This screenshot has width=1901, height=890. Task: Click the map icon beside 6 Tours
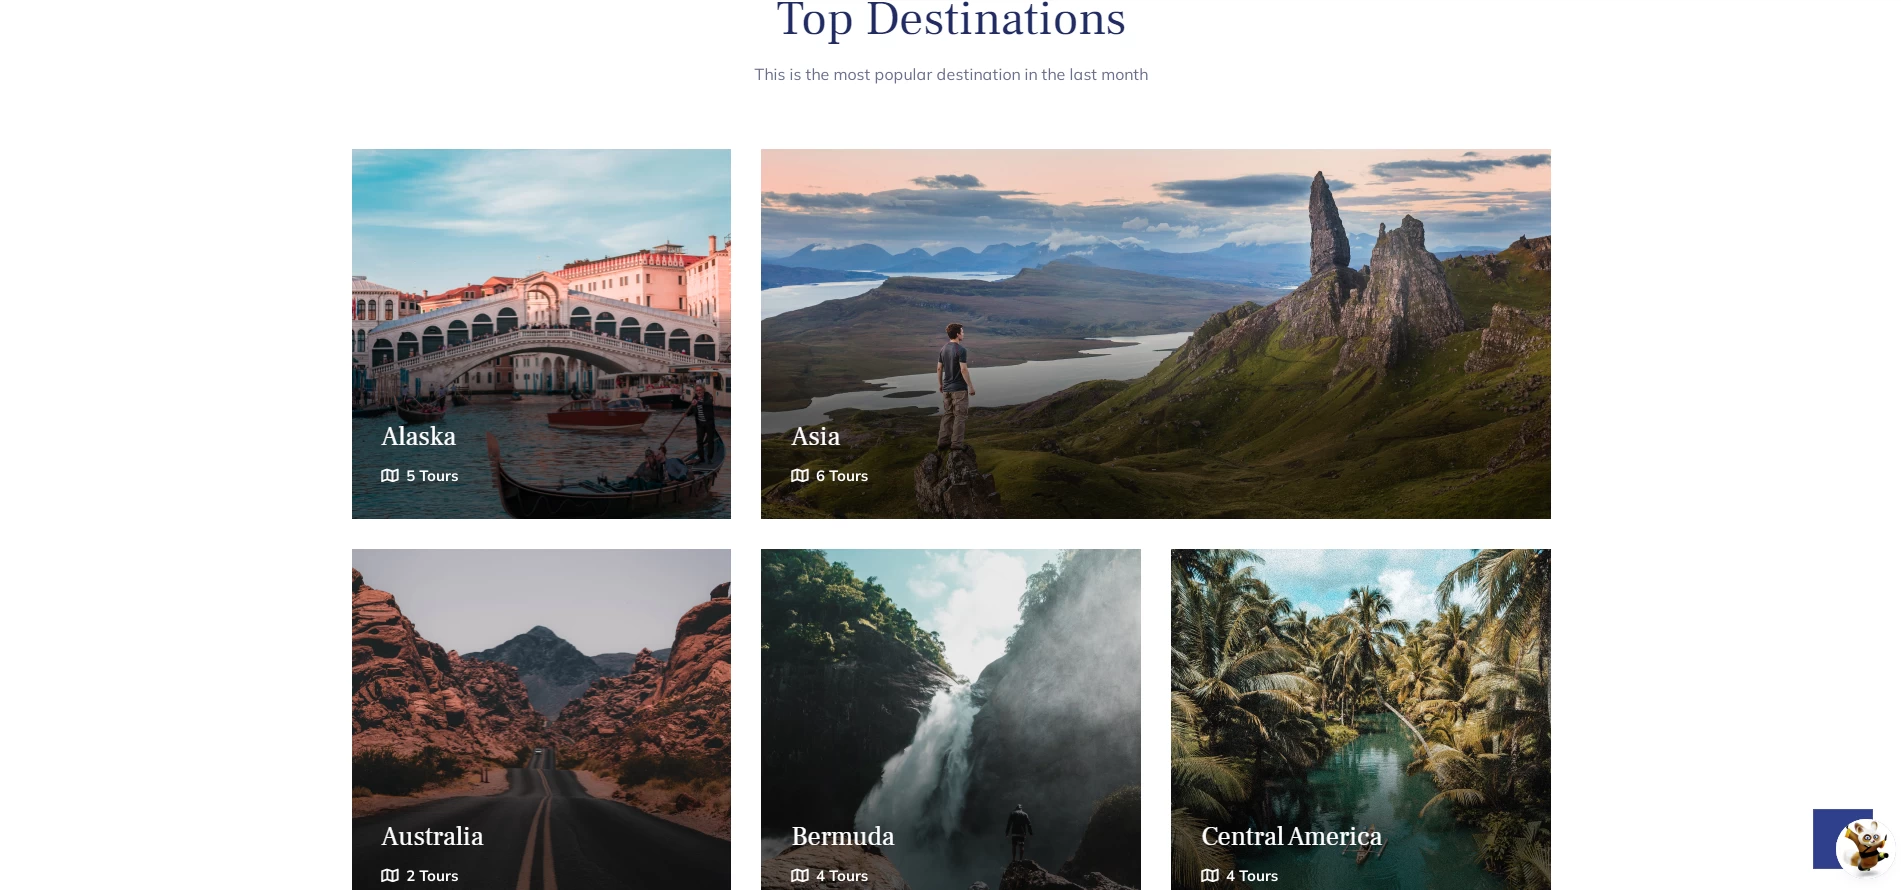(800, 476)
